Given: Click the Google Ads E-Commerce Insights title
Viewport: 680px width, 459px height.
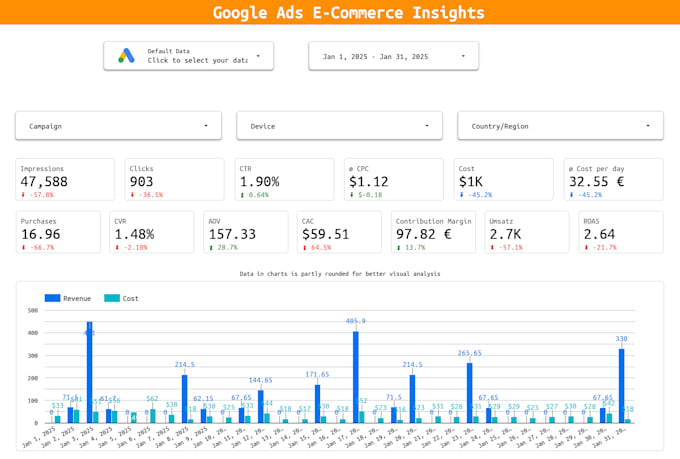Looking at the screenshot, I should (x=348, y=13).
